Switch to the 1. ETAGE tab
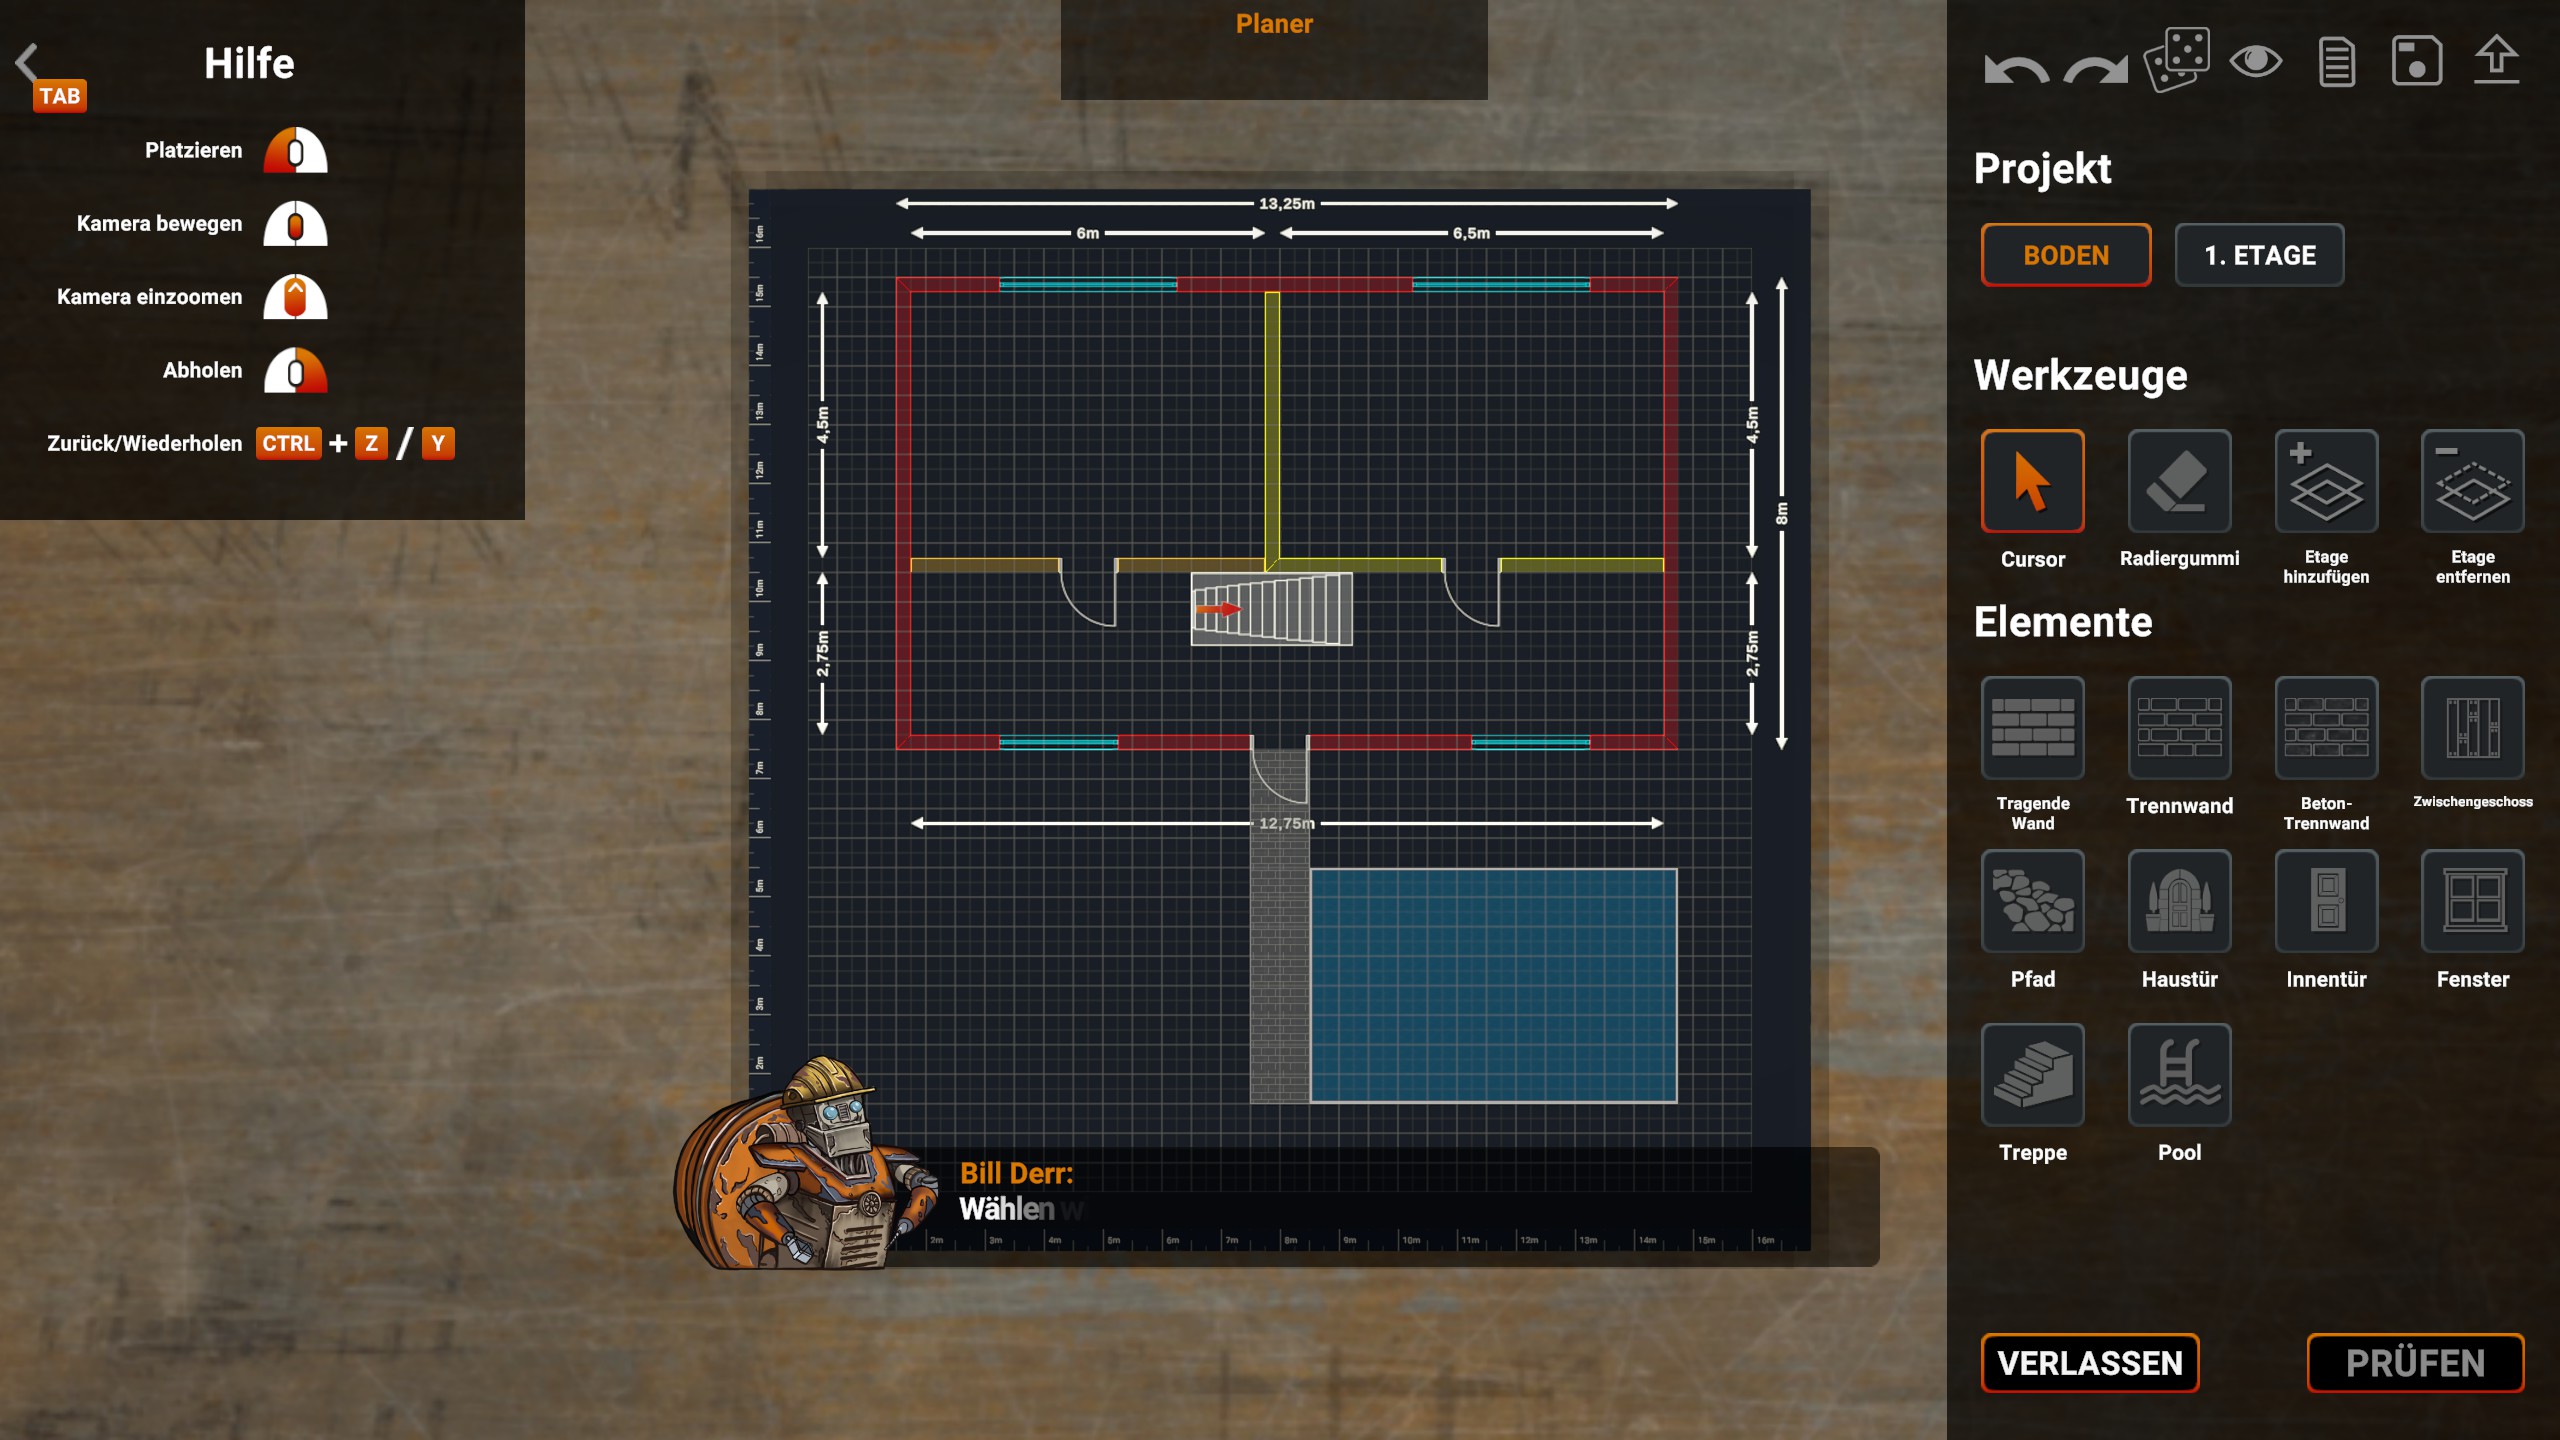Viewport: 2560px width, 1440px height. pos(2259,255)
